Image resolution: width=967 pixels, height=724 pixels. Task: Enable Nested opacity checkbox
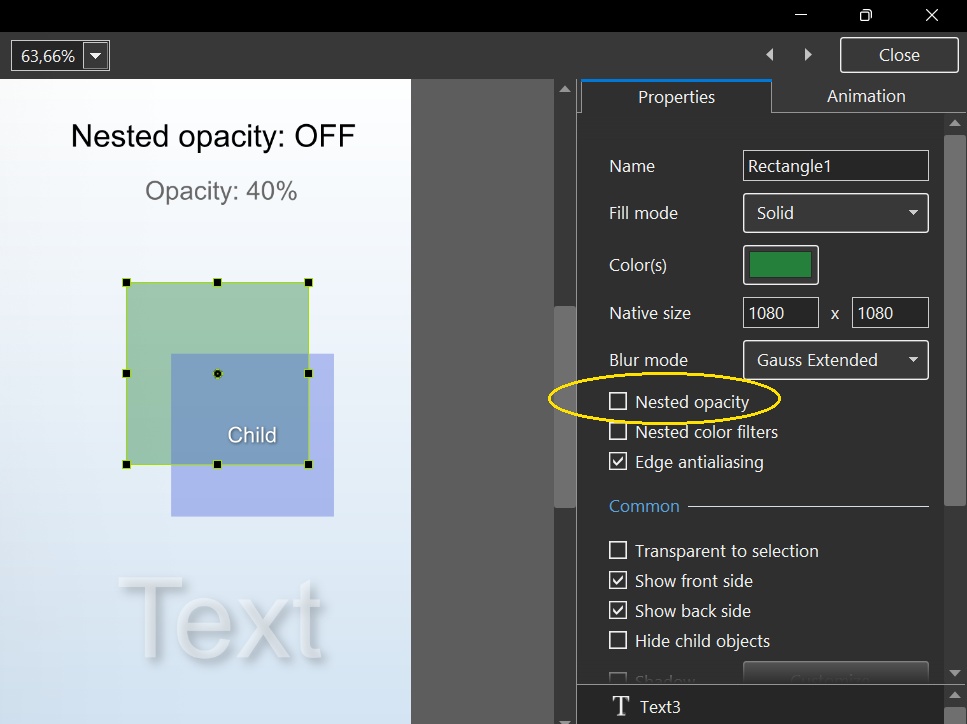coord(618,401)
